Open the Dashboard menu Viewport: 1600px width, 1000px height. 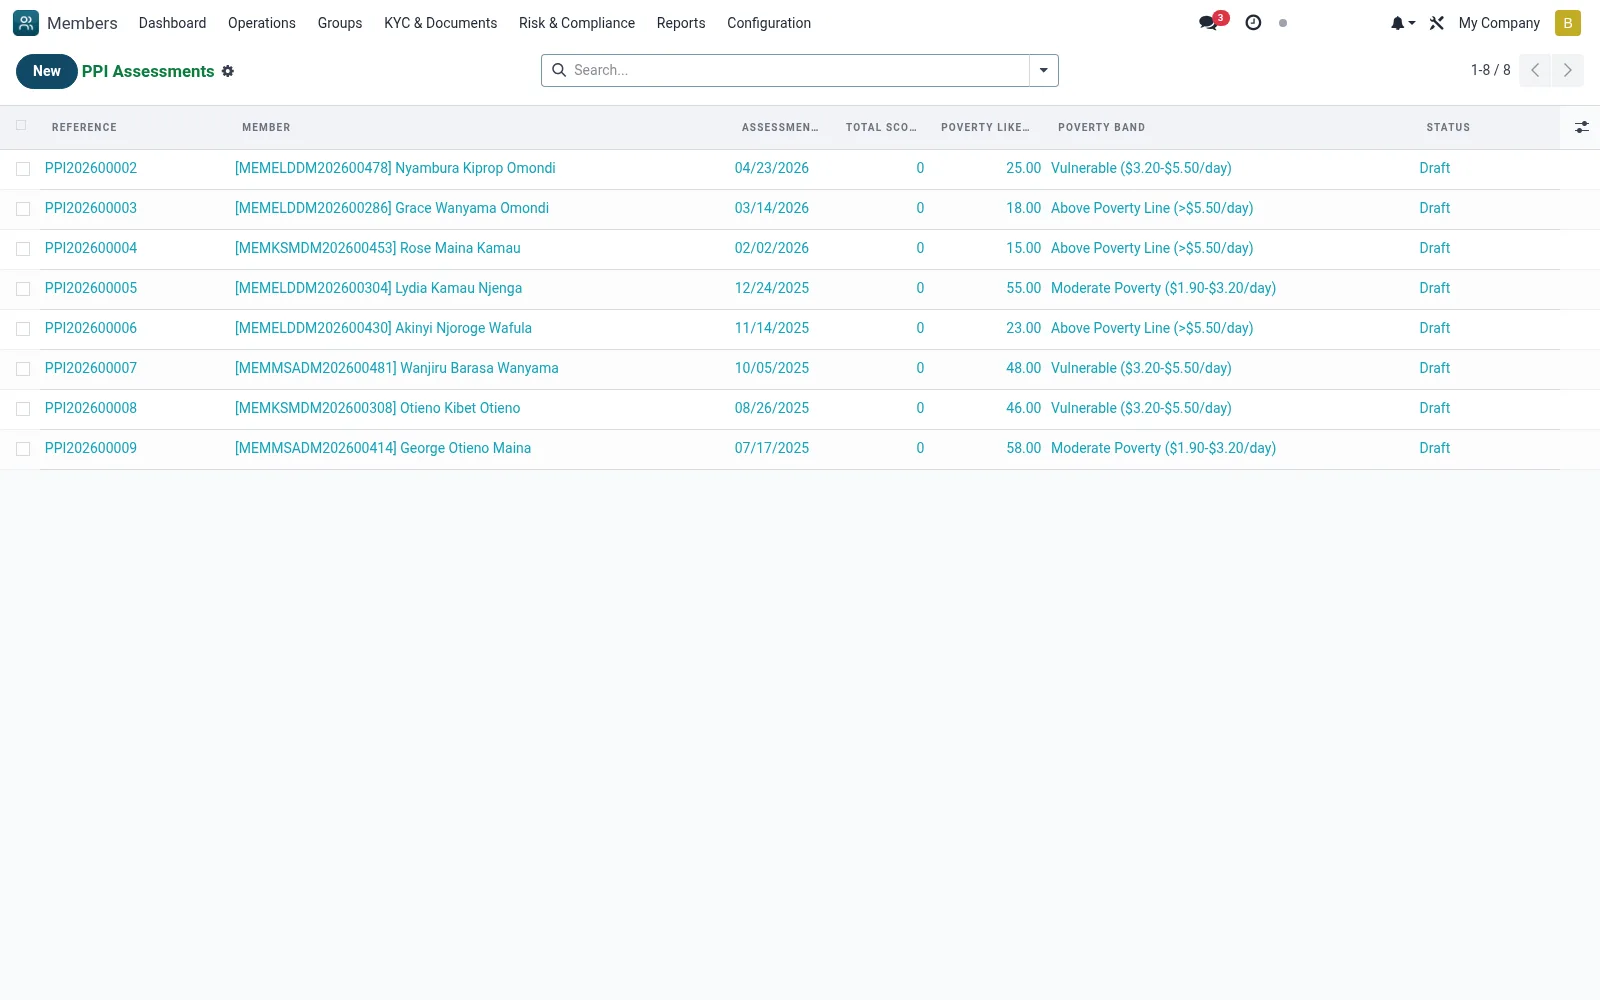172,23
